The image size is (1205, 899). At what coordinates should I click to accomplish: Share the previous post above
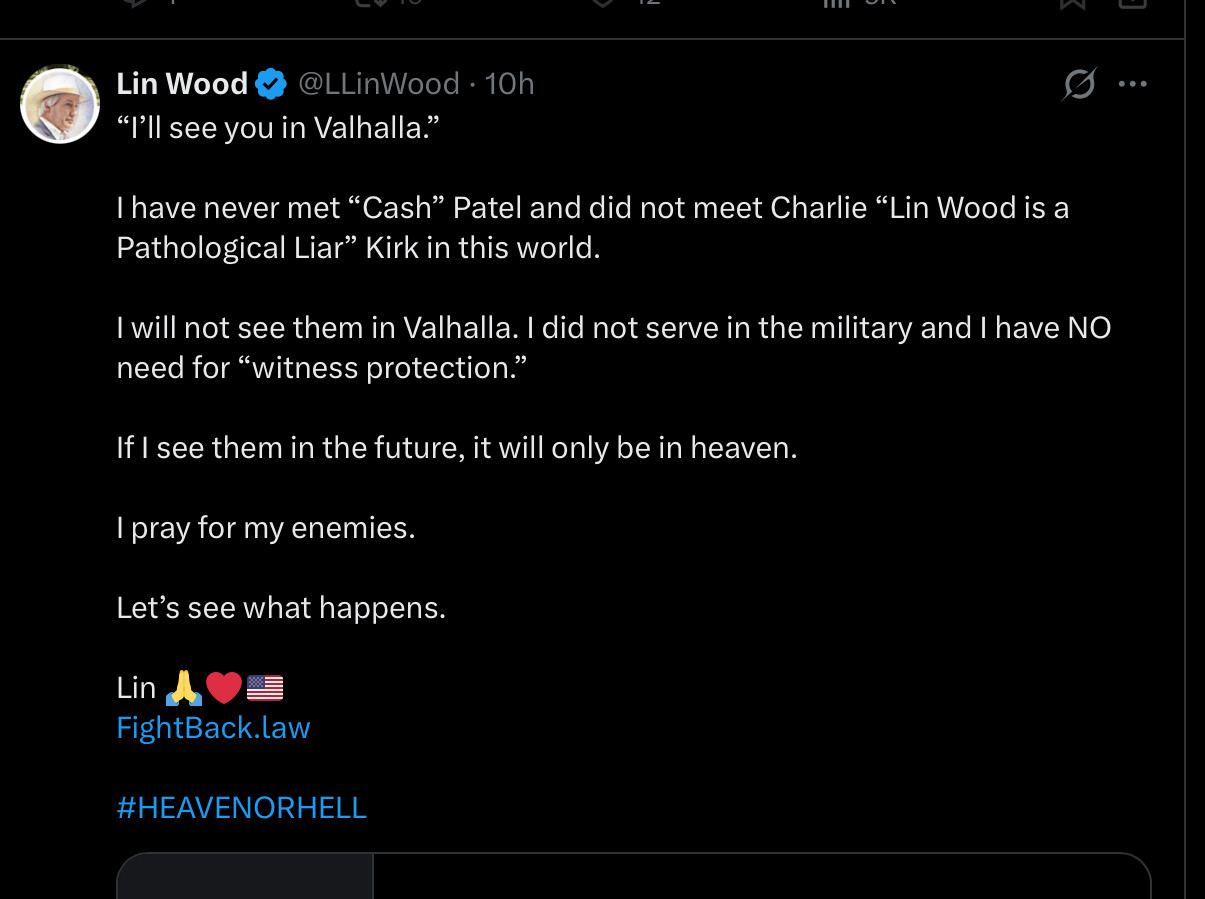coord(1132,4)
